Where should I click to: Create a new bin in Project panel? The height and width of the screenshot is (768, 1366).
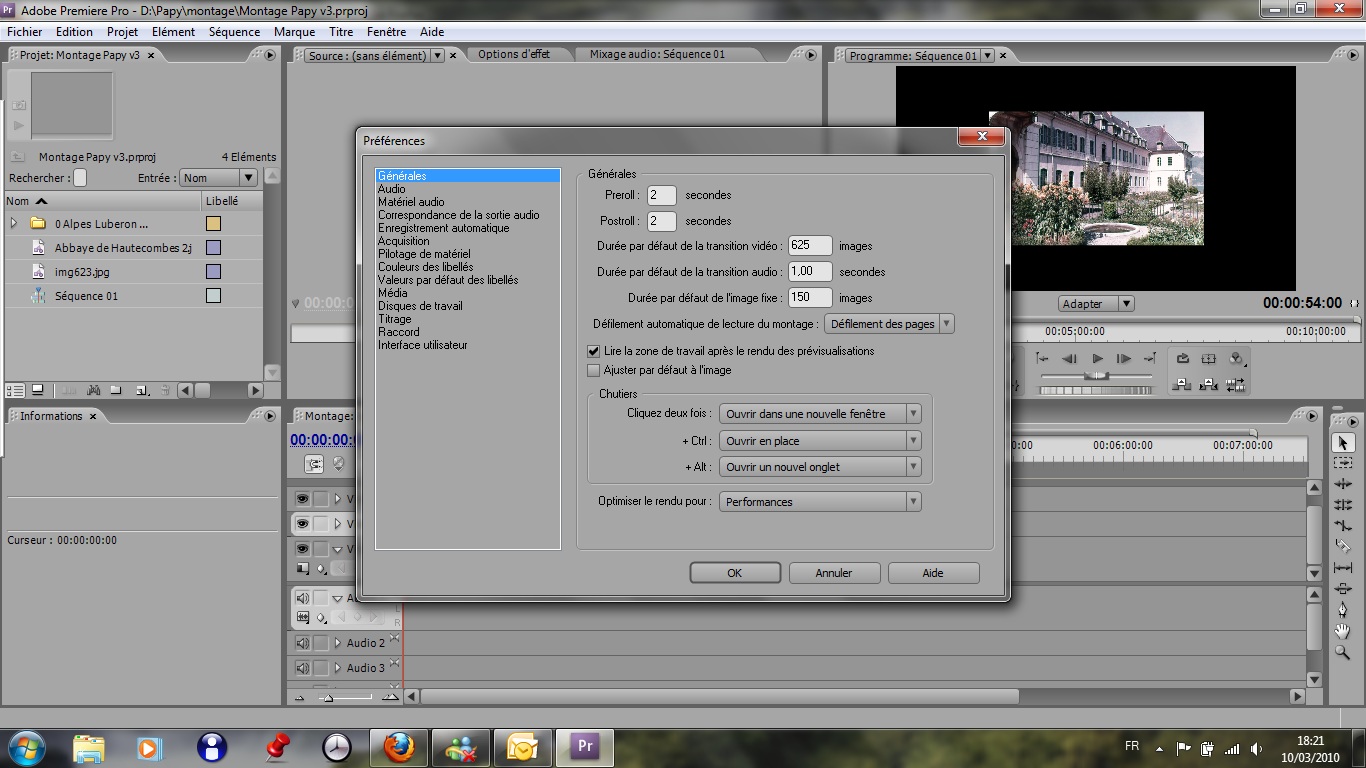tap(115, 390)
